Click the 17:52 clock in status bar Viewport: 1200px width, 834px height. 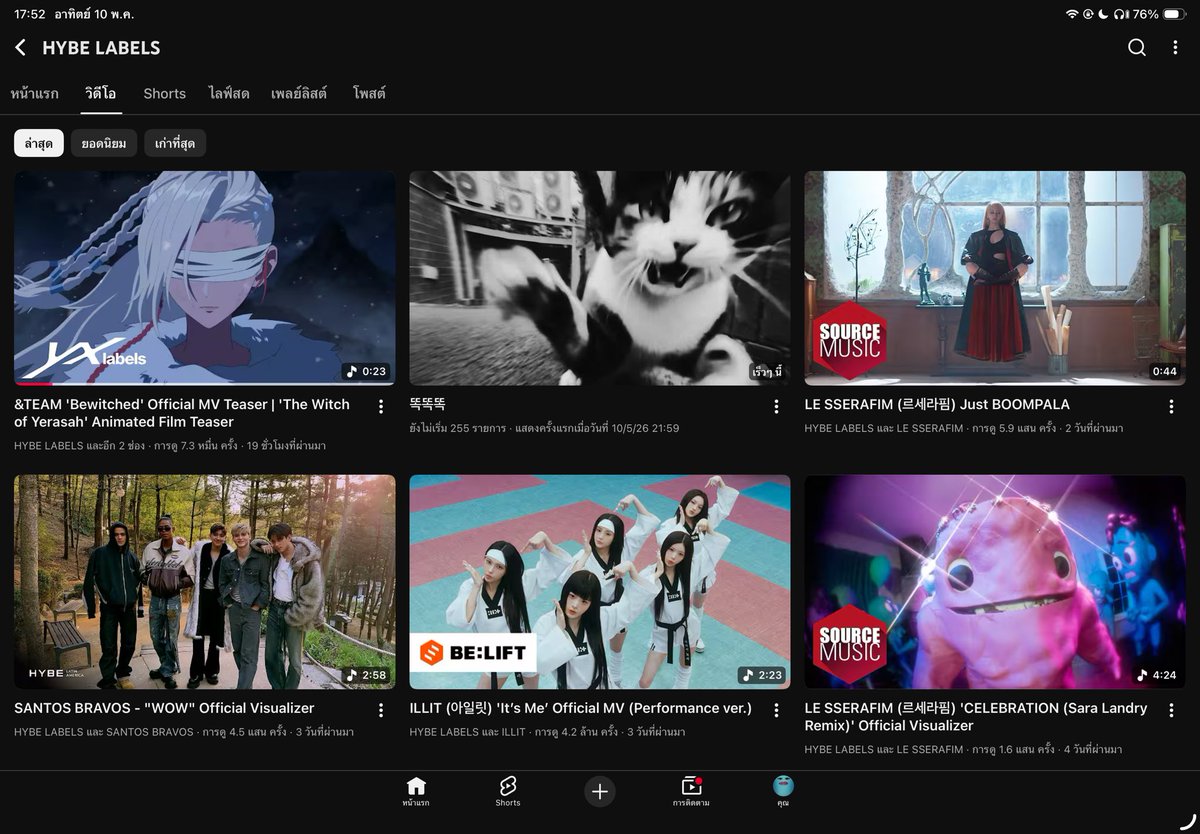point(30,14)
